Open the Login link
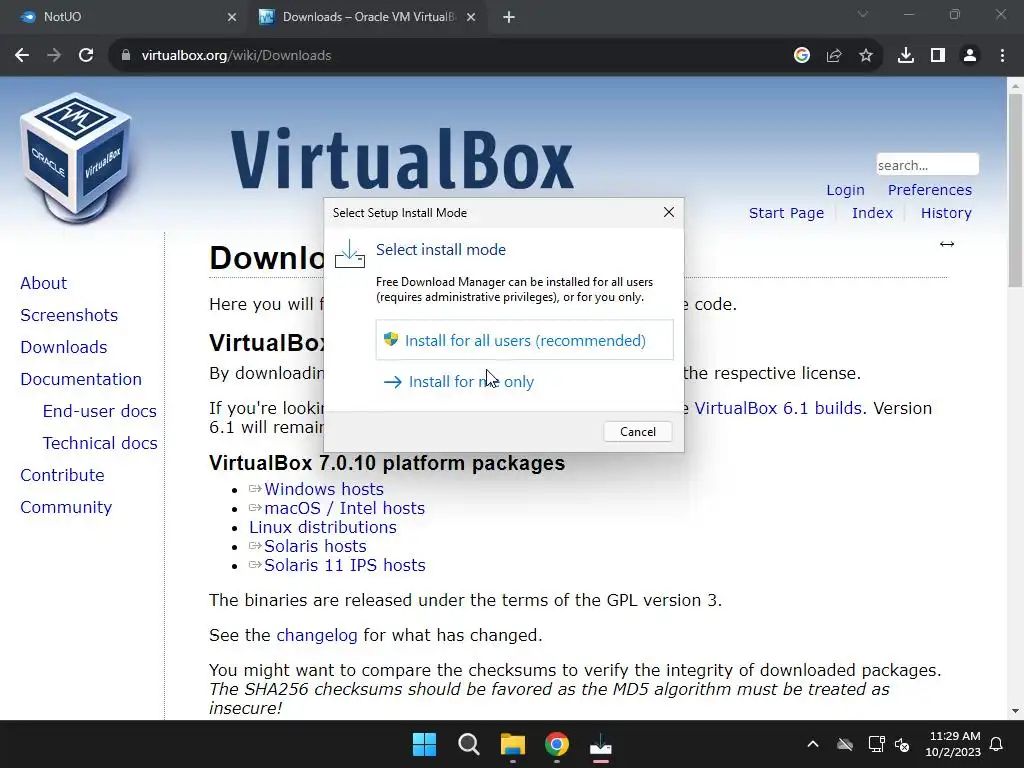Screen dimensions: 1024x768 pyautogui.click(x=845, y=190)
